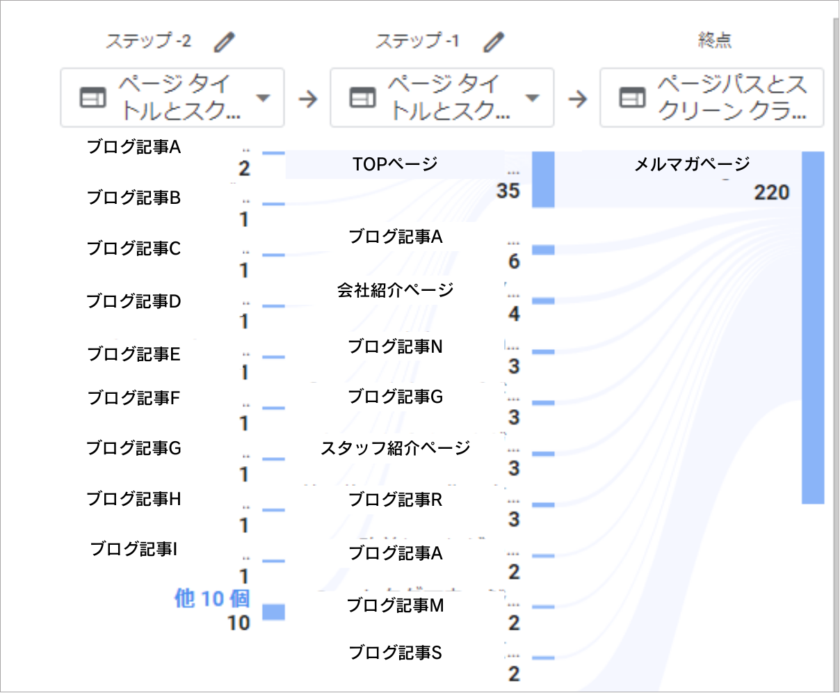The width and height of the screenshot is (840, 693).
Task: Select the 会社紹介ページ node
Action: tap(394, 291)
